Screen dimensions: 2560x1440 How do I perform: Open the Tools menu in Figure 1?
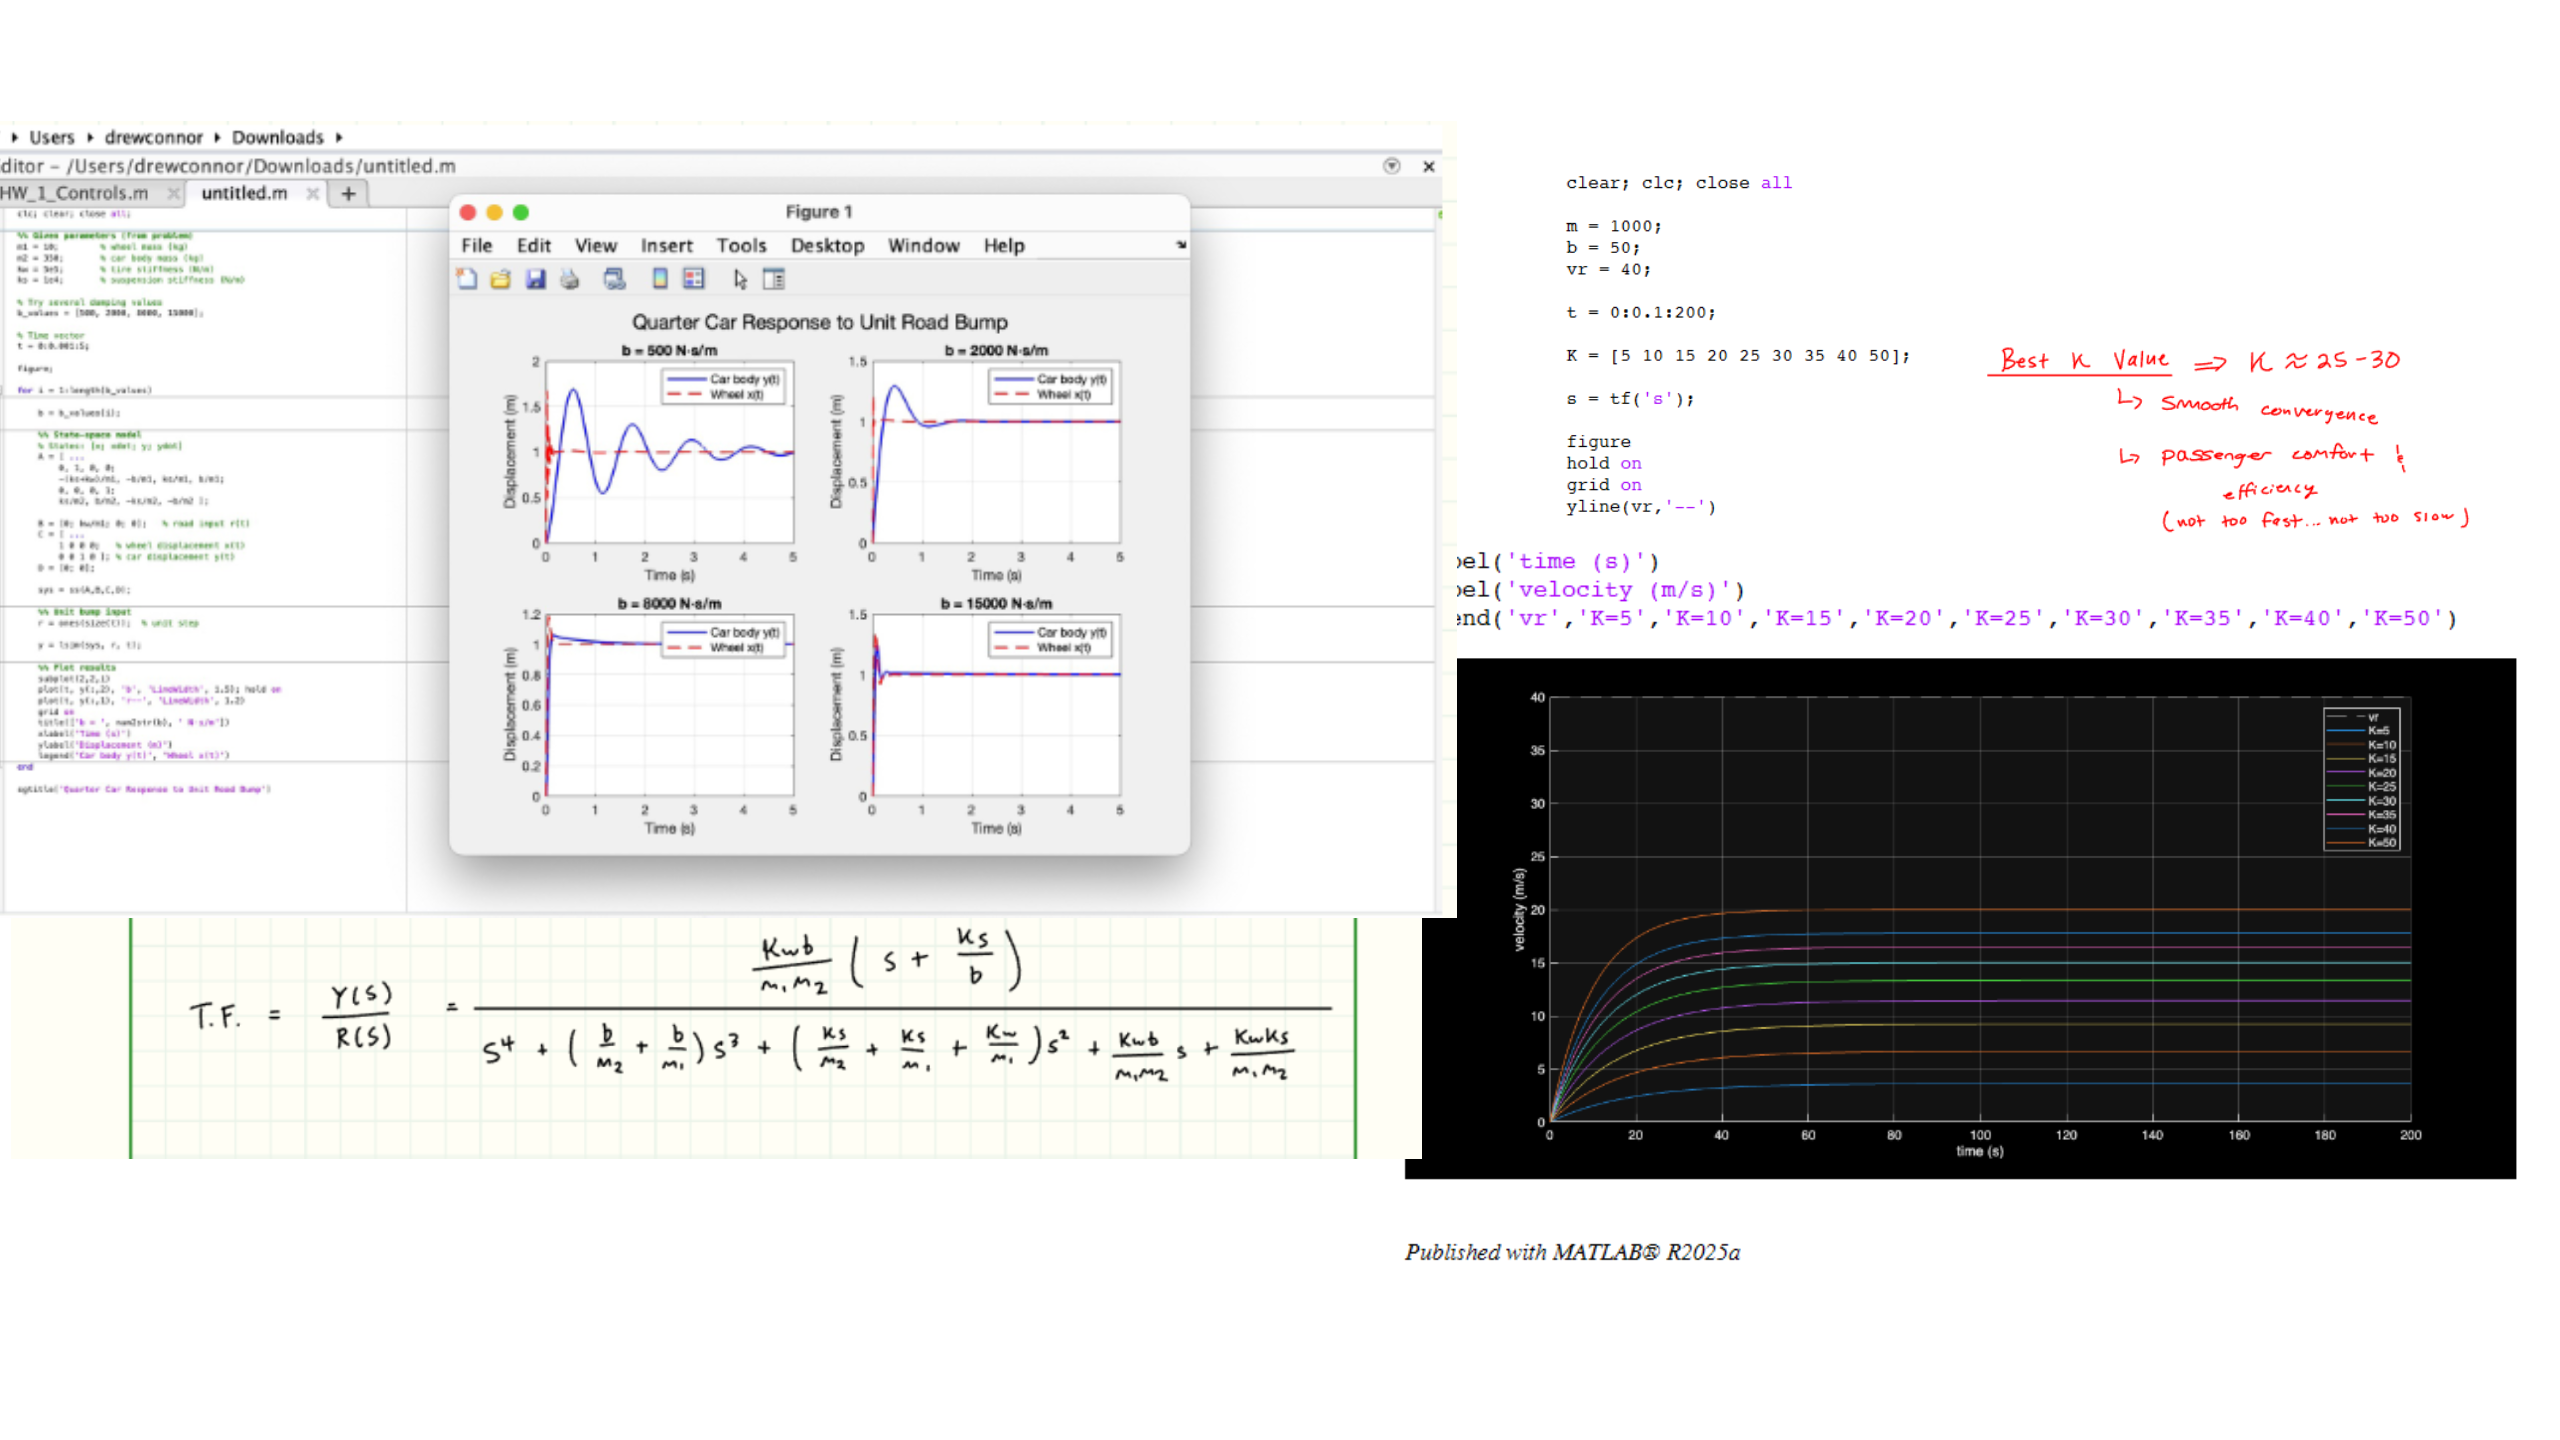pos(741,246)
